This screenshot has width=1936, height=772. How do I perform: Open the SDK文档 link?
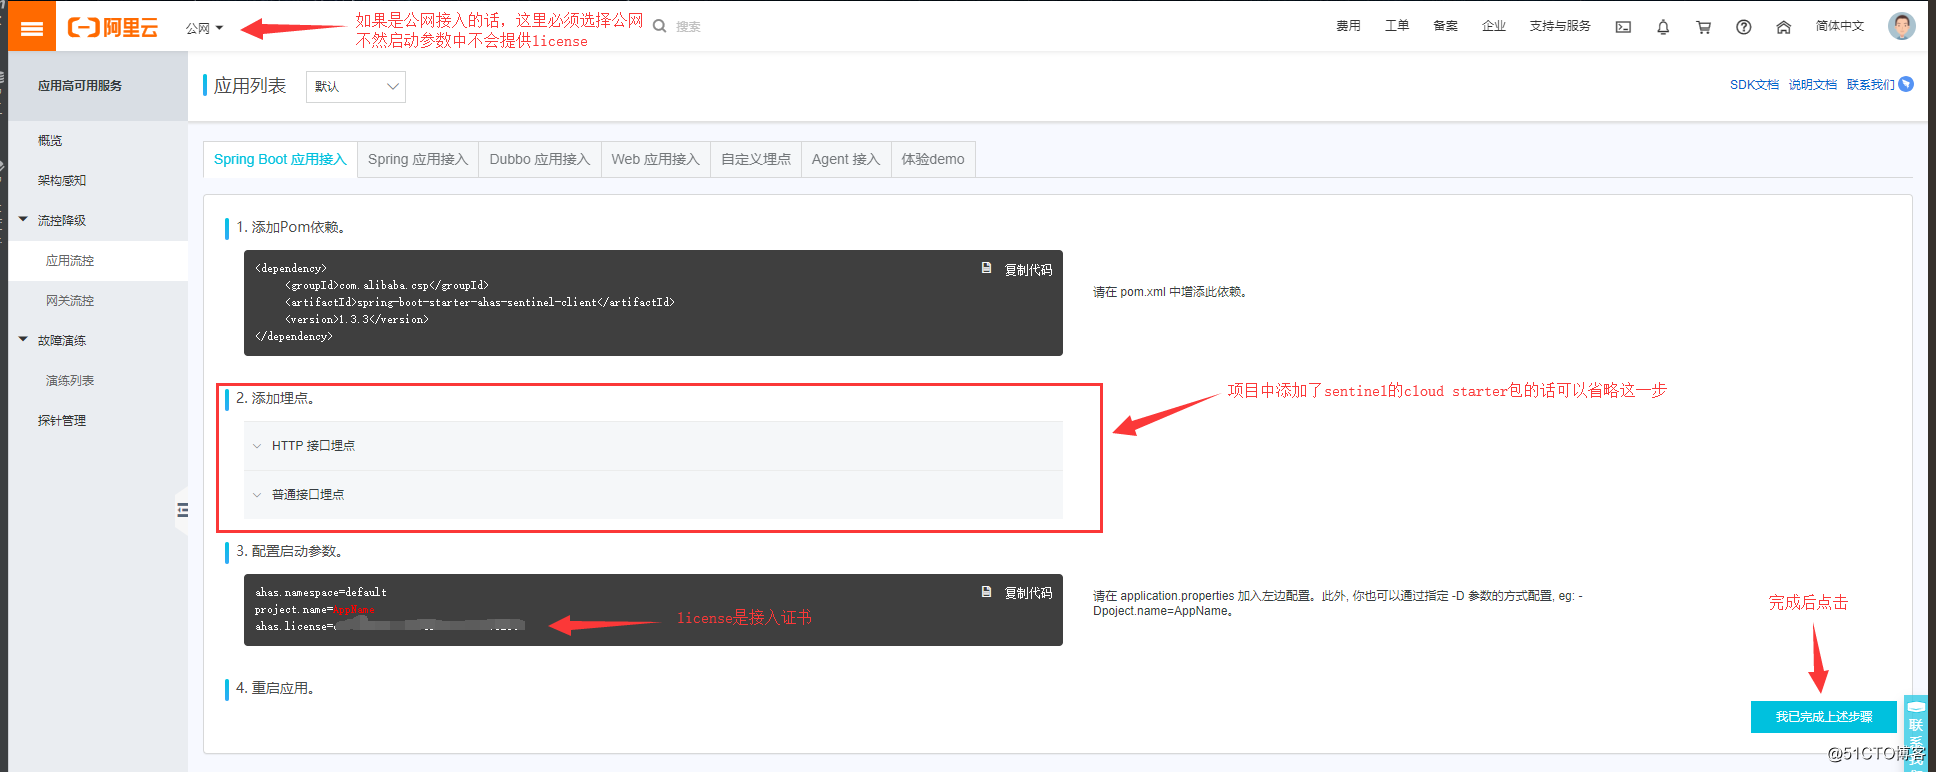coord(1754,85)
